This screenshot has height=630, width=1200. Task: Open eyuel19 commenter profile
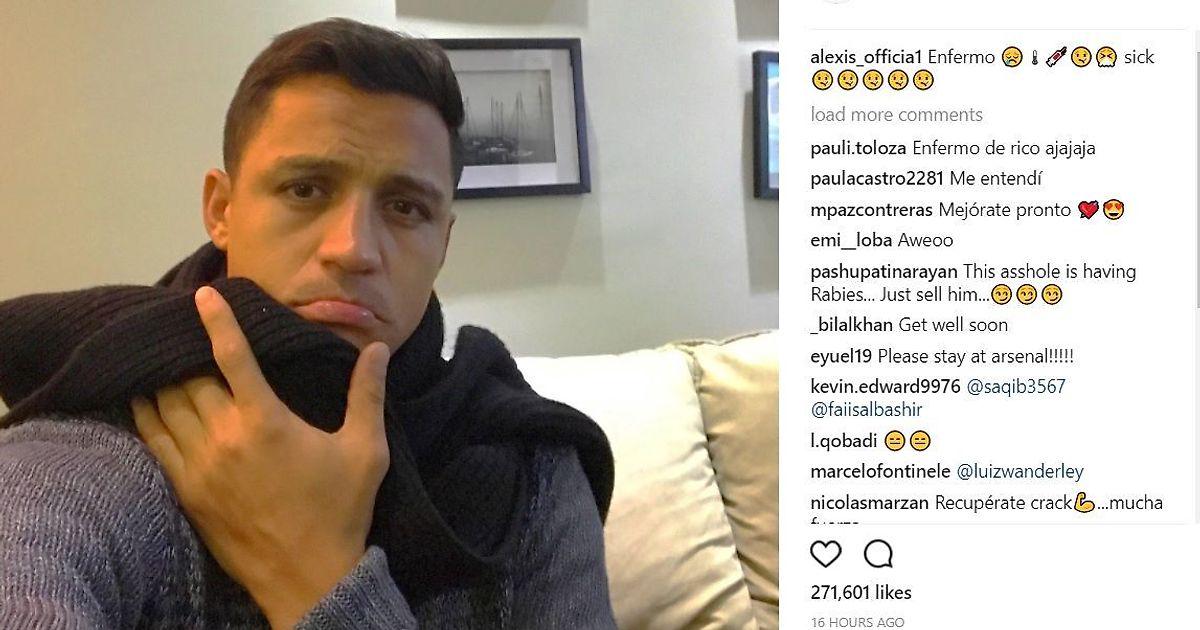pyautogui.click(x=842, y=356)
